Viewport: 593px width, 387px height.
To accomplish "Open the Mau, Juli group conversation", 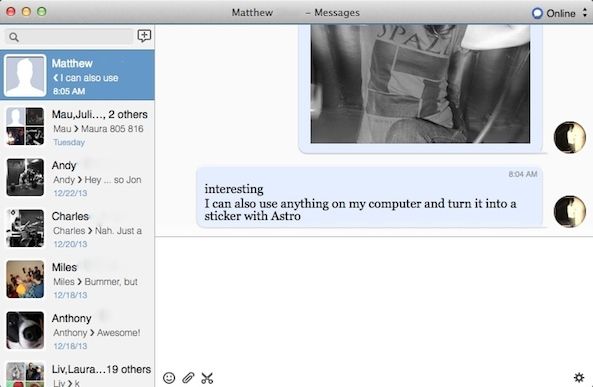I will (77, 126).
